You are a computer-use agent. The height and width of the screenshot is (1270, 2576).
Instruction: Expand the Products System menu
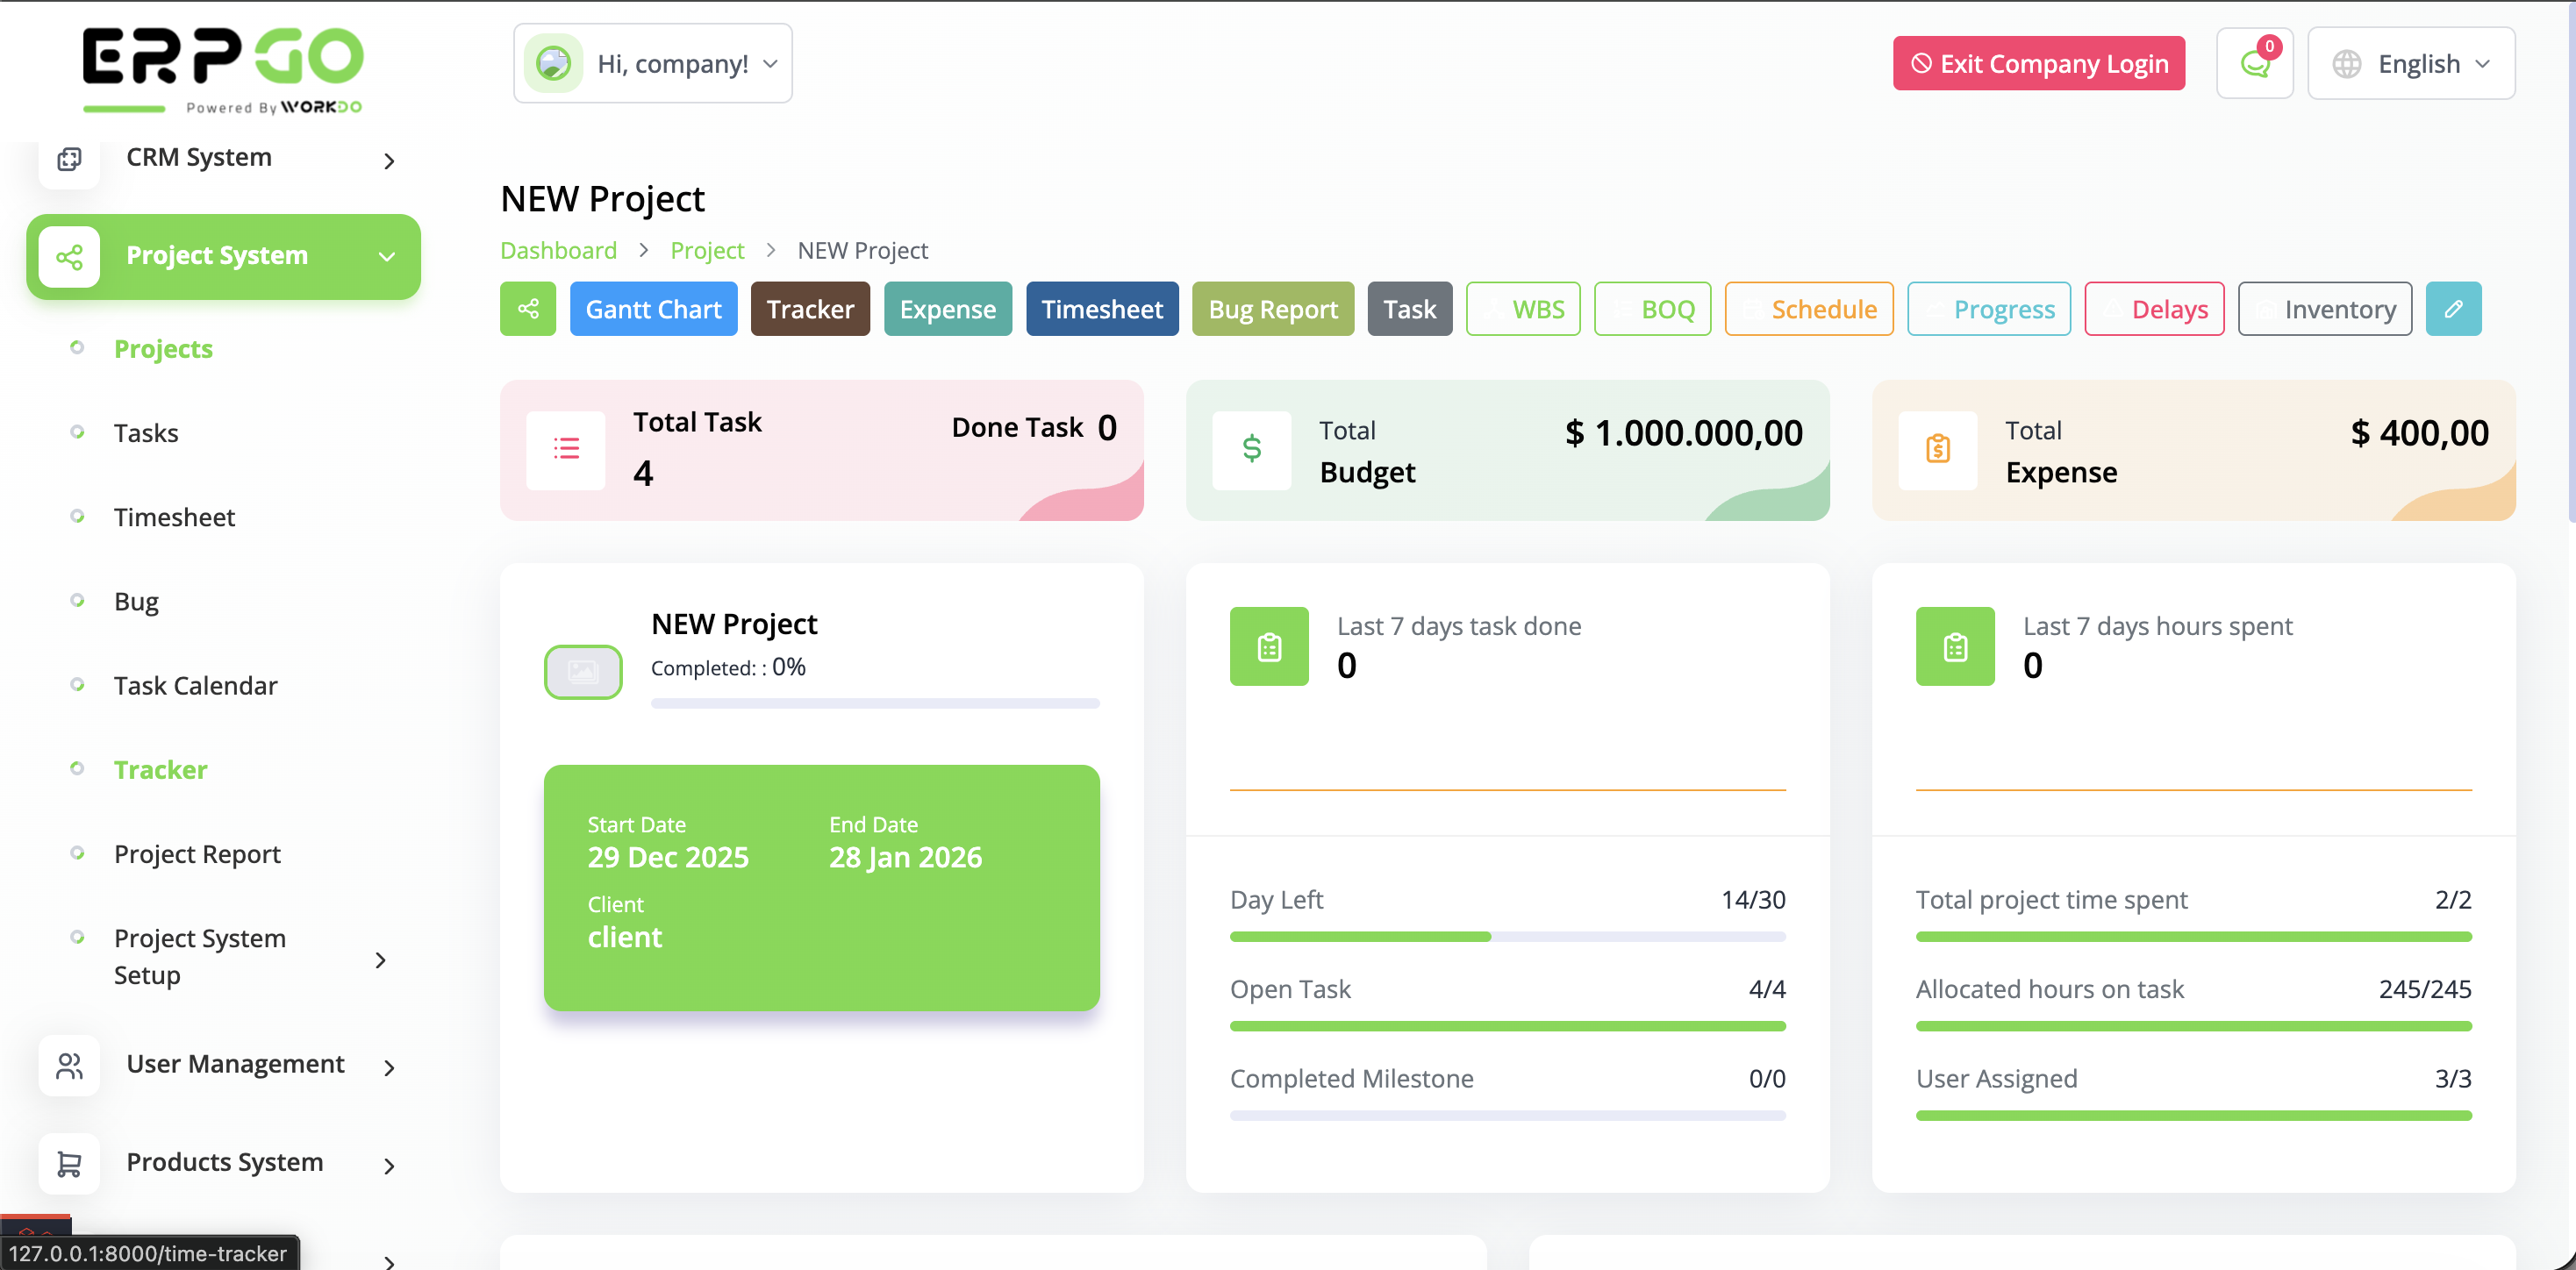[389, 1166]
